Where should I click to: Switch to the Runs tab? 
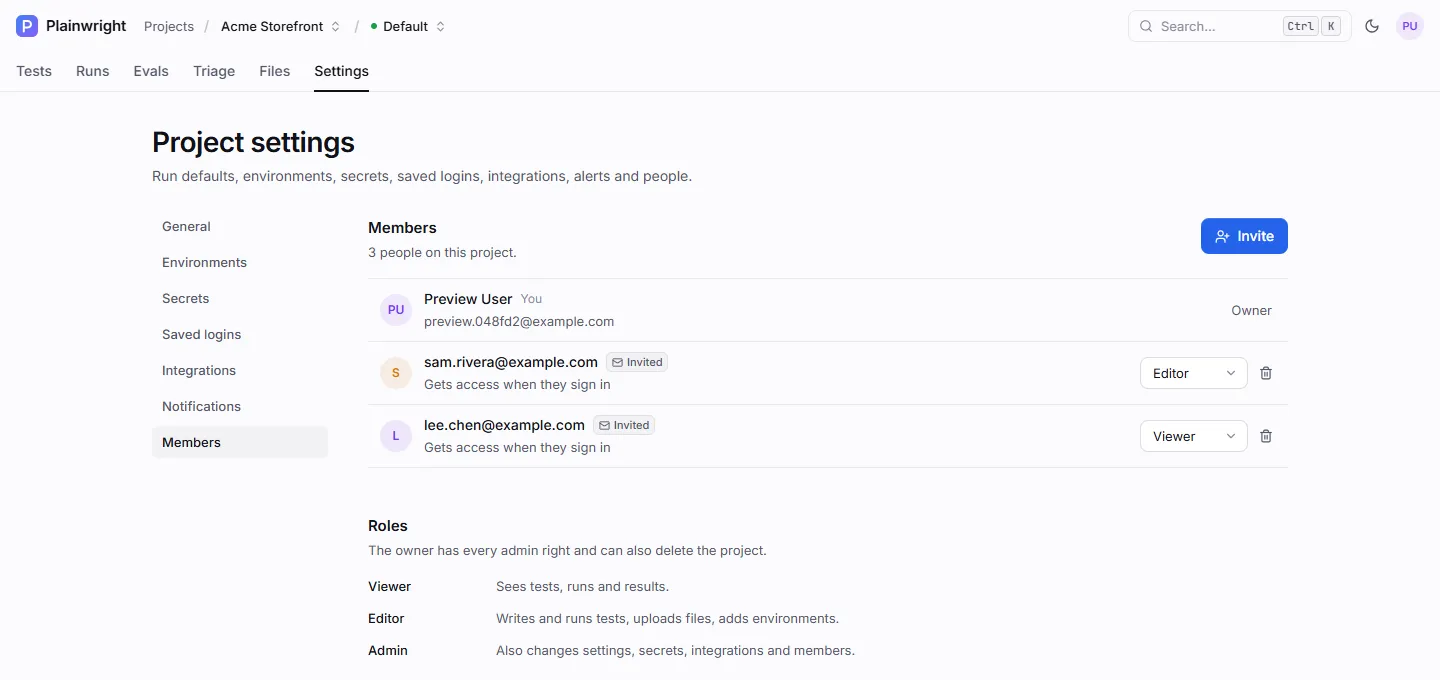click(93, 71)
